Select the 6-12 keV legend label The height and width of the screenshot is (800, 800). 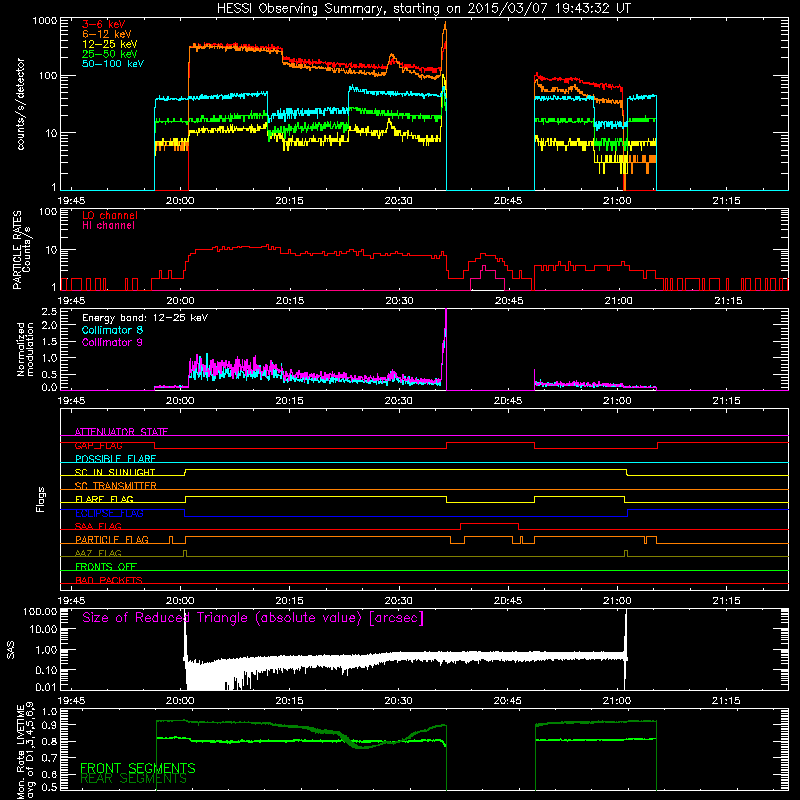[107, 34]
